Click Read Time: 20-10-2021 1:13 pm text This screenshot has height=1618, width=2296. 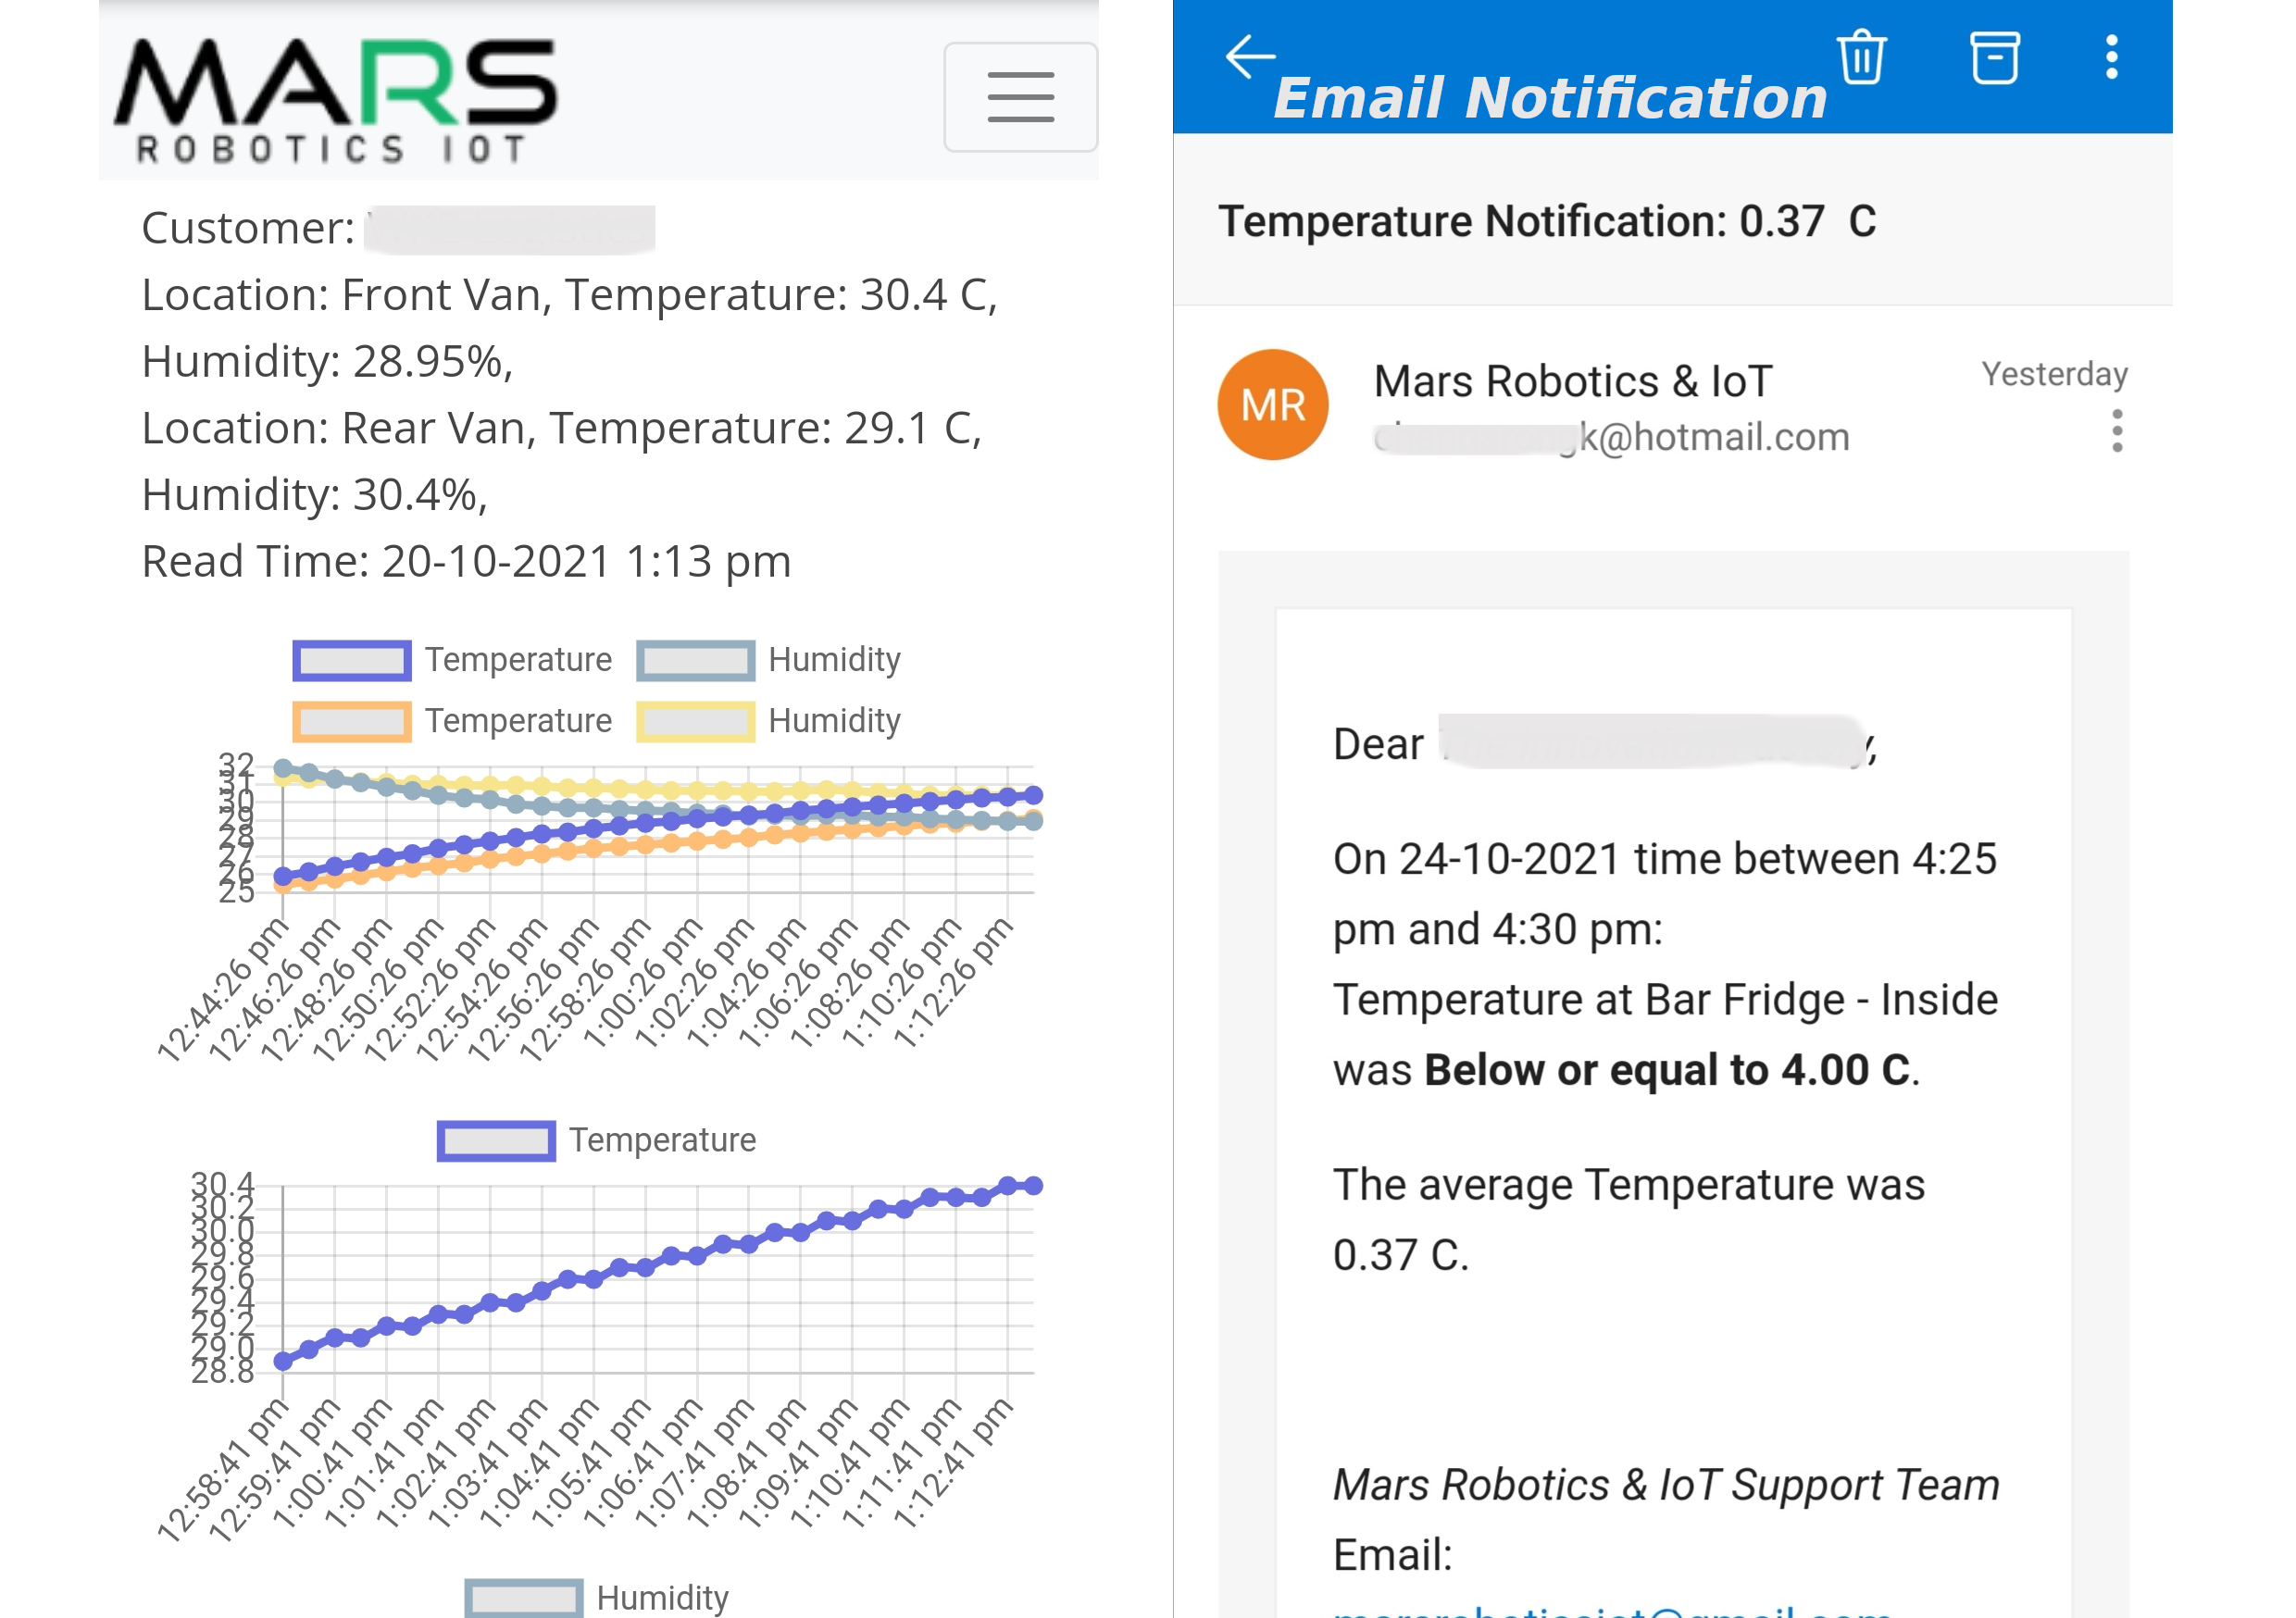[x=466, y=562]
